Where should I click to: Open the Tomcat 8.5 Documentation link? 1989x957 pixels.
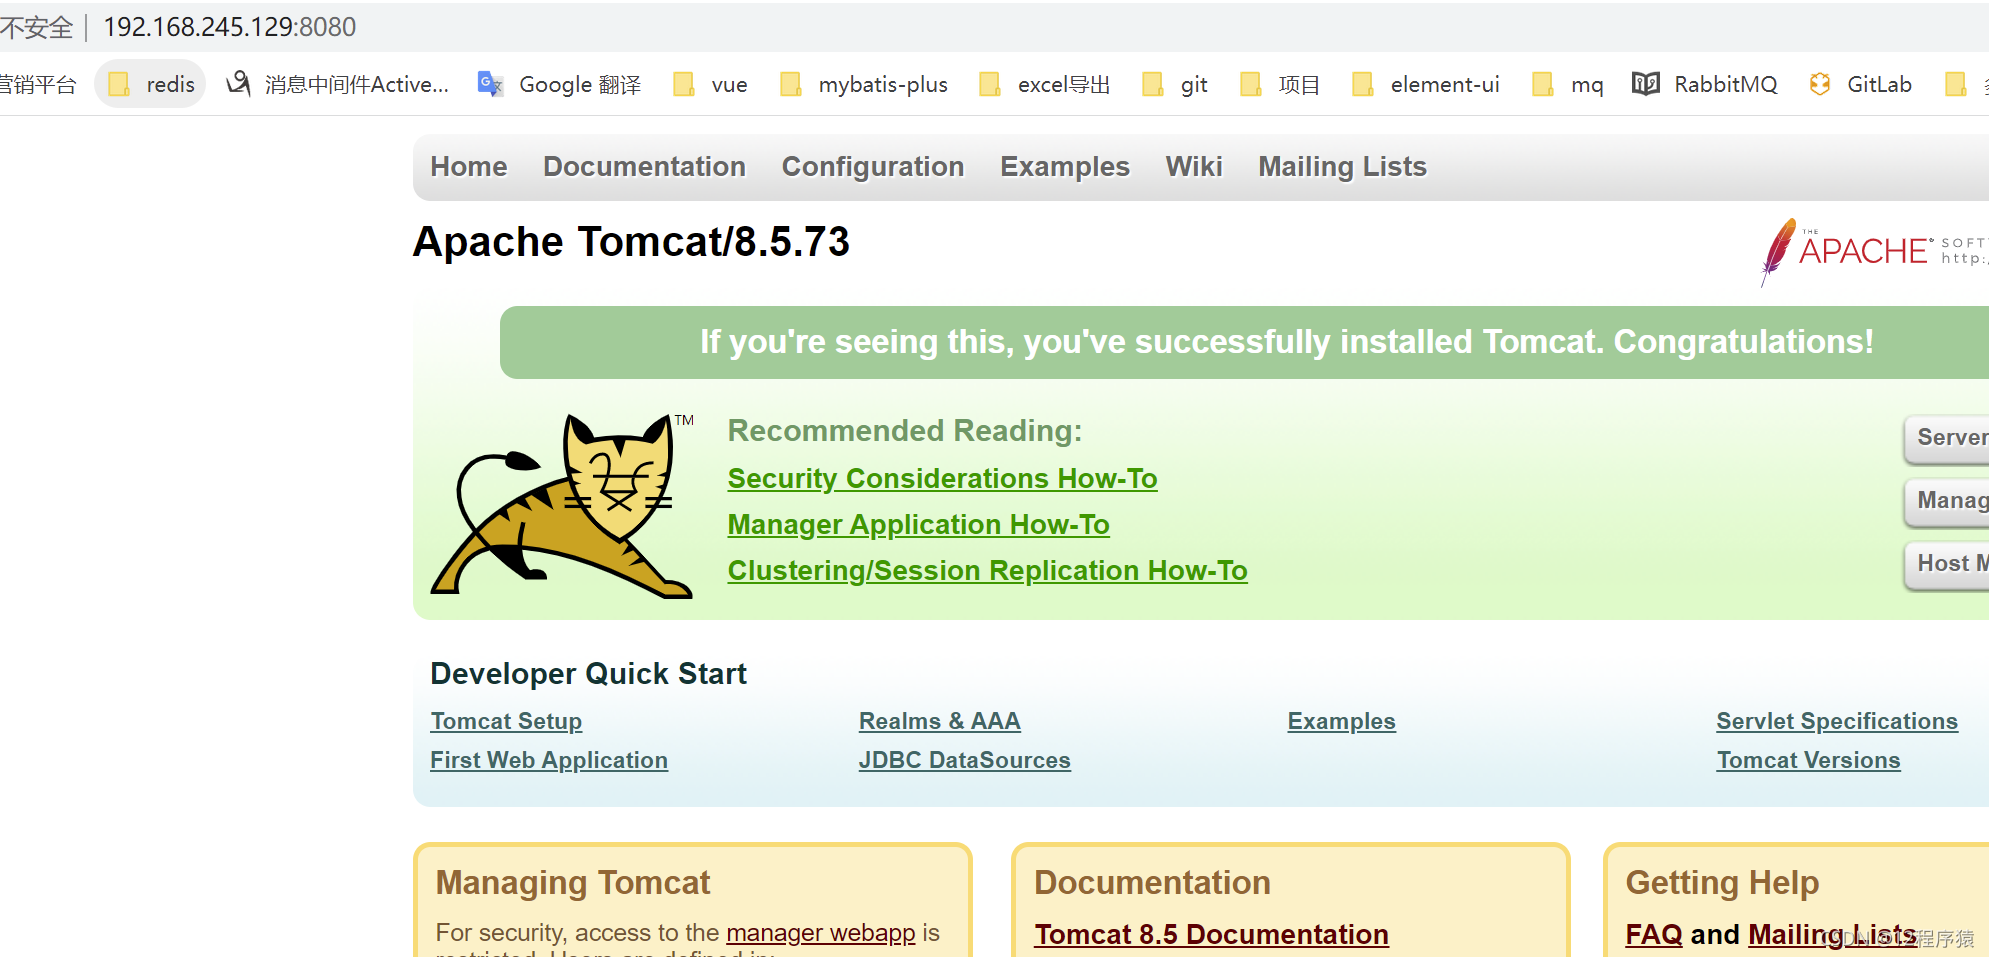coord(1211,934)
